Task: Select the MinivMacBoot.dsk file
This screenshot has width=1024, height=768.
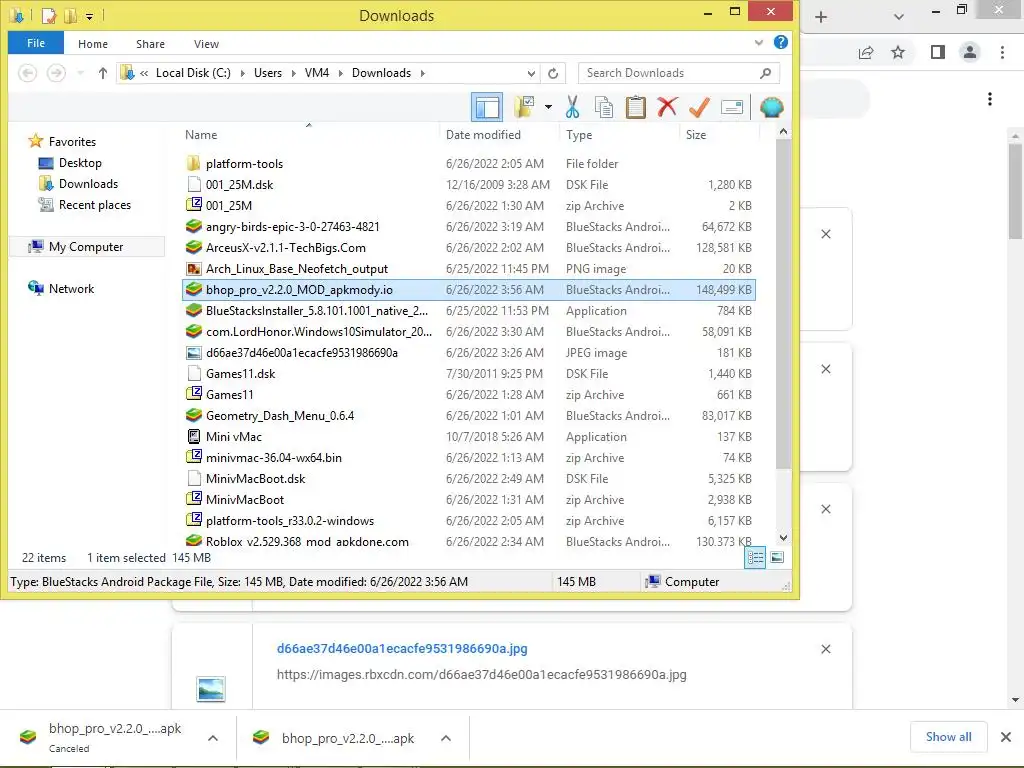Action: tap(255, 479)
